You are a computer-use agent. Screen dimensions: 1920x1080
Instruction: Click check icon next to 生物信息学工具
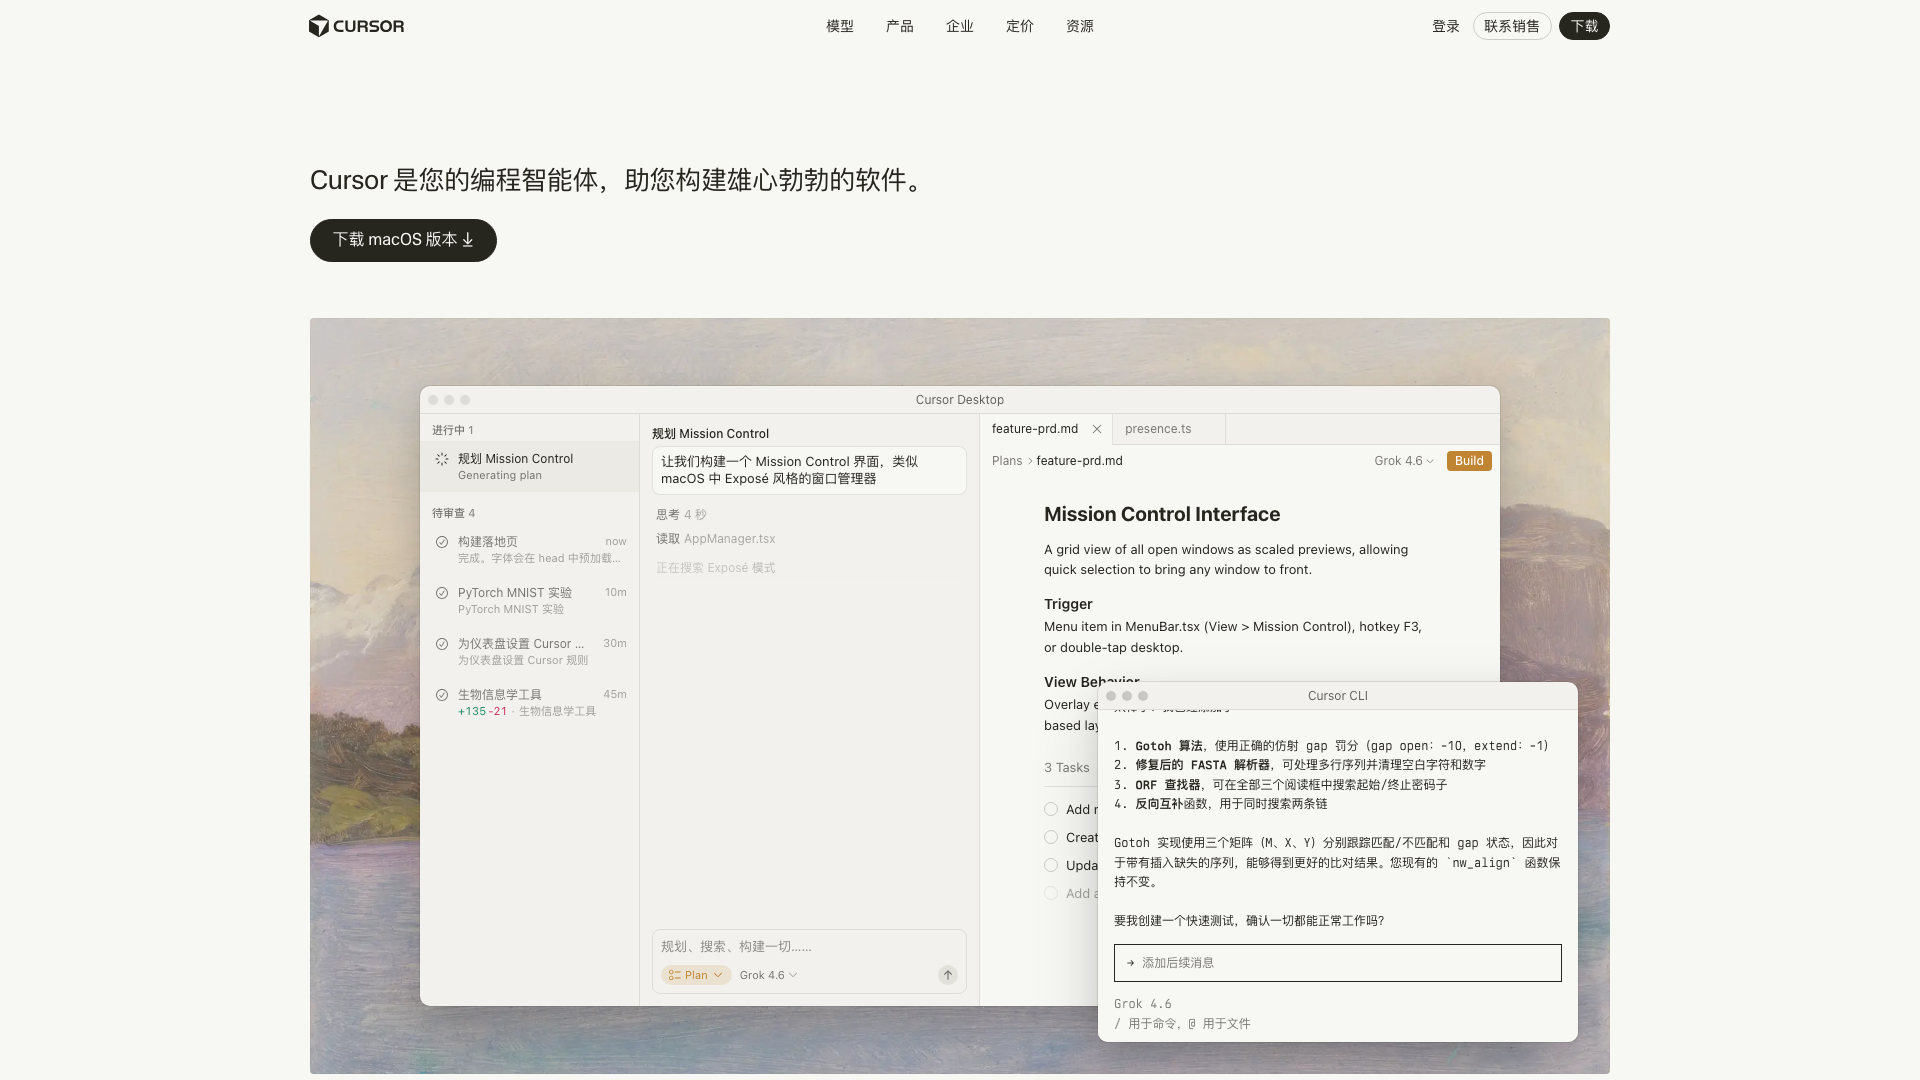click(442, 695)
